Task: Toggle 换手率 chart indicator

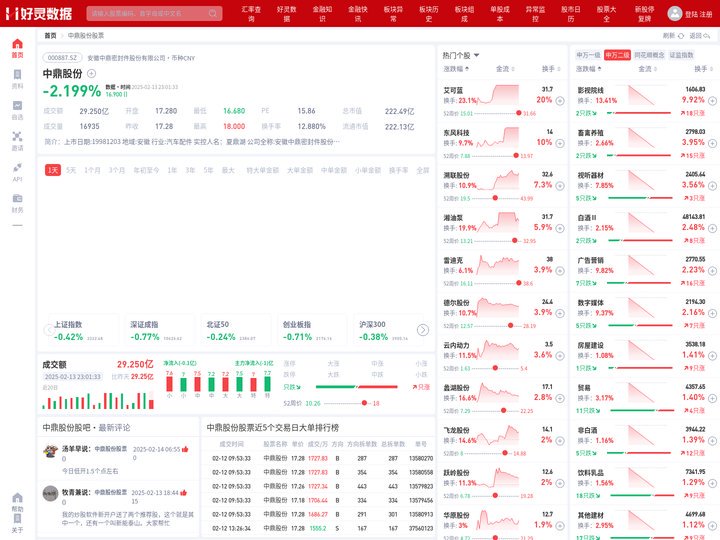Action: coord(399,170)
